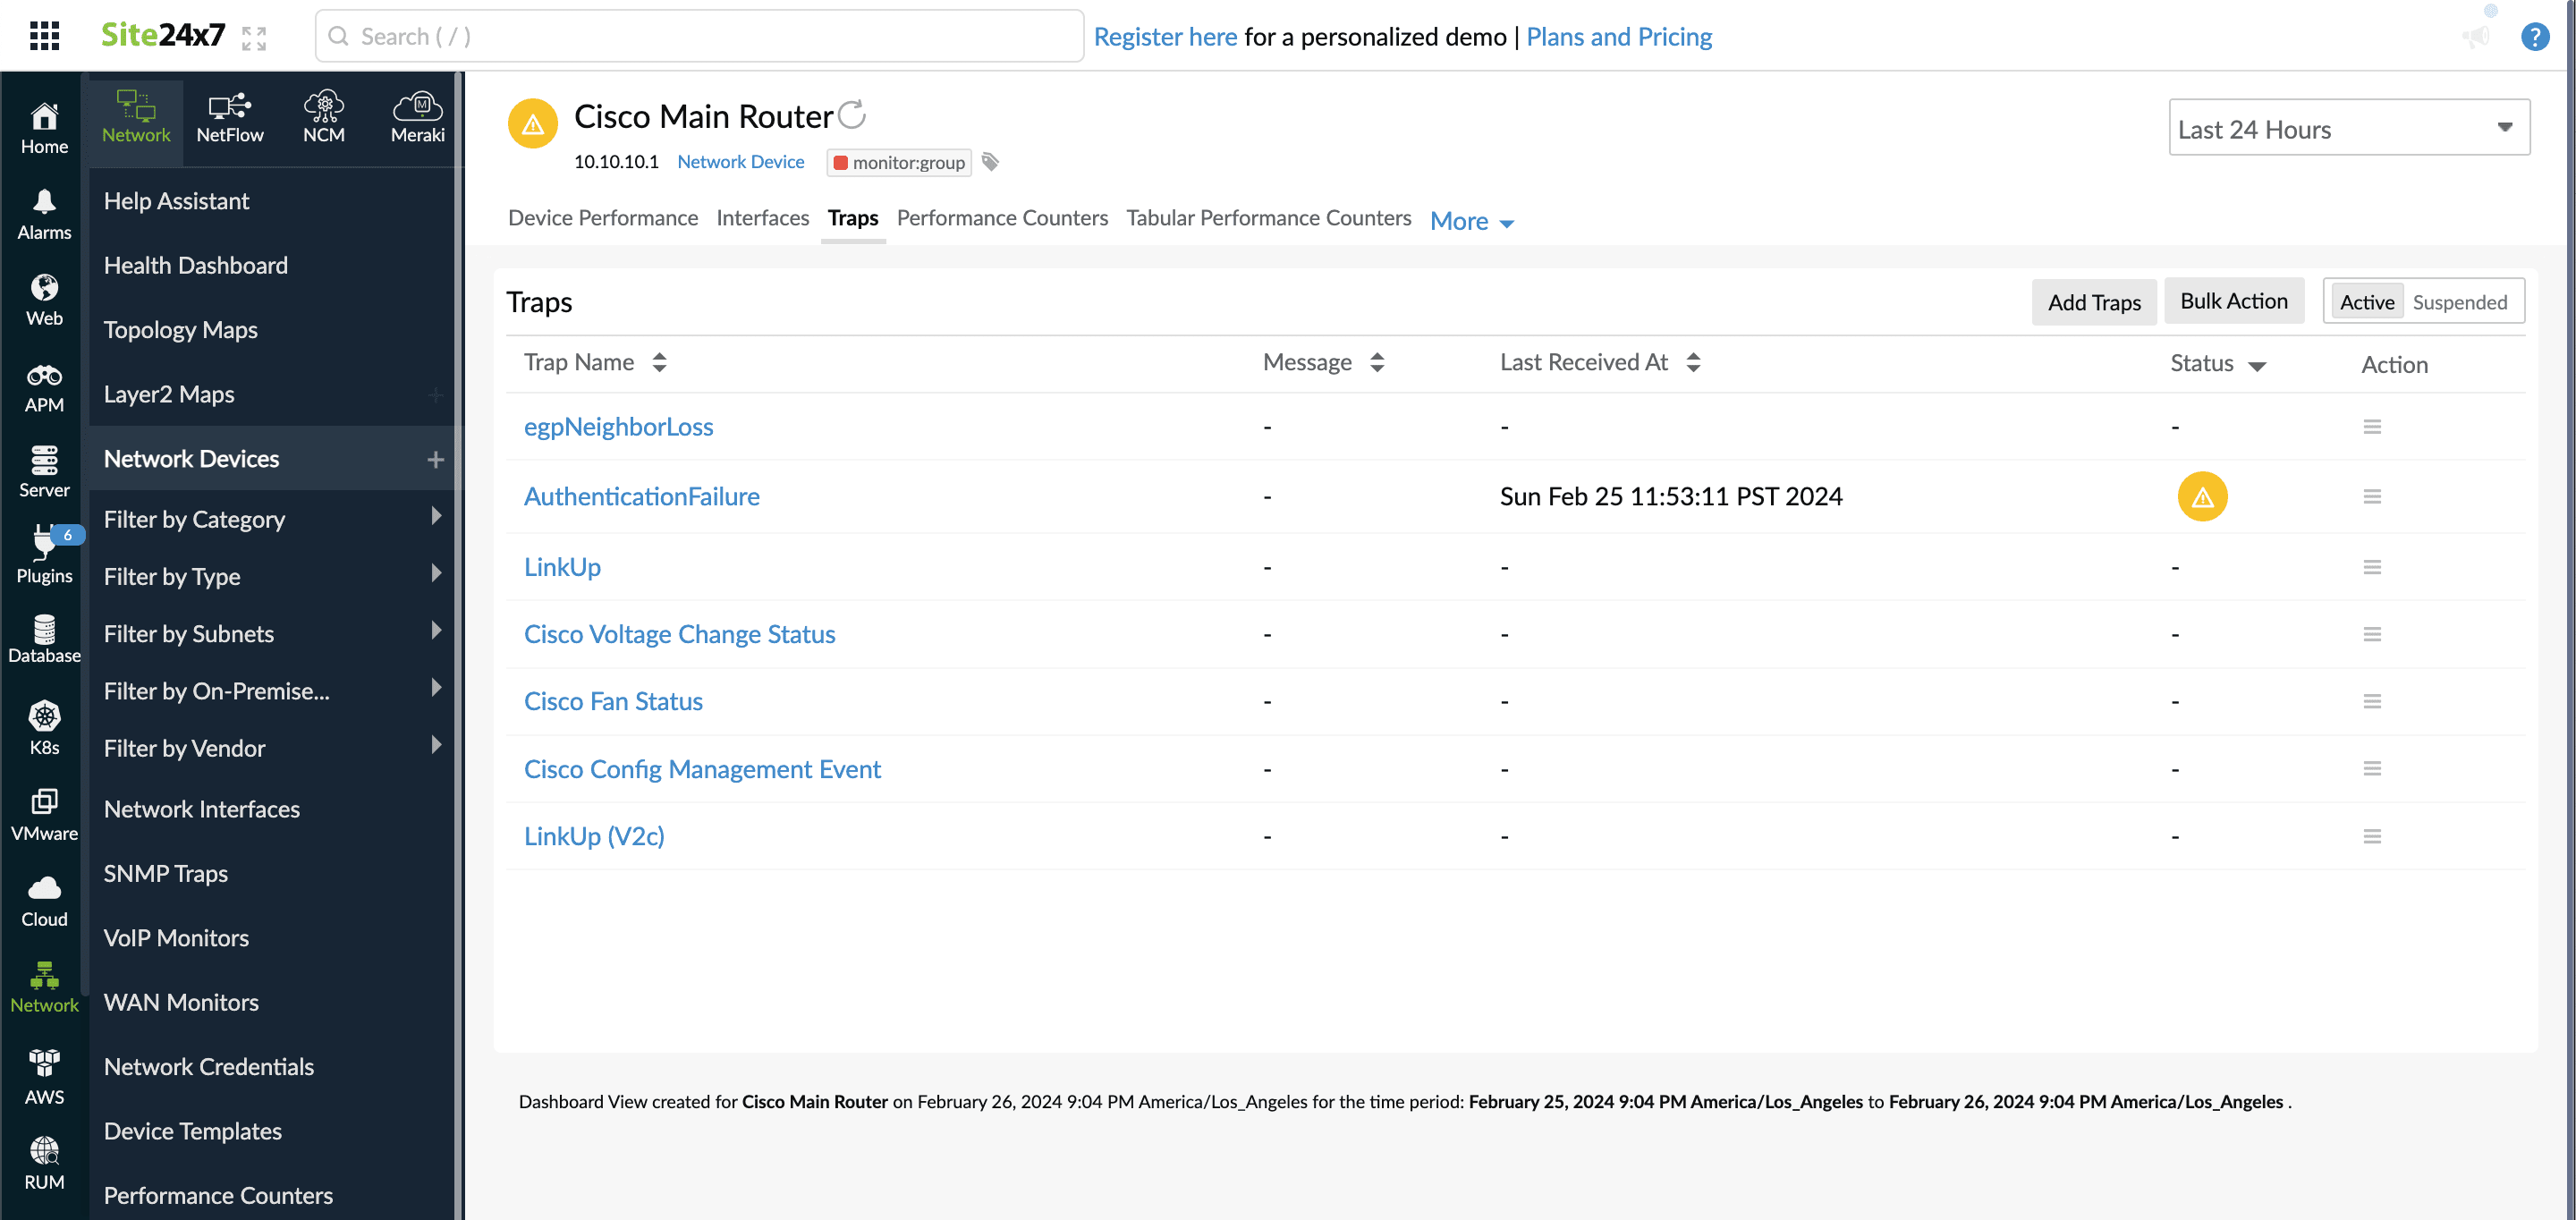
Task: Select the Interfaces tab
Action: coord(762,216)
